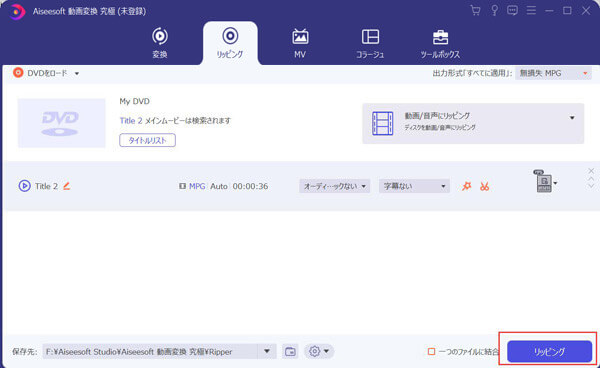Open the edit effects star-wand icon

click(466, 186)
